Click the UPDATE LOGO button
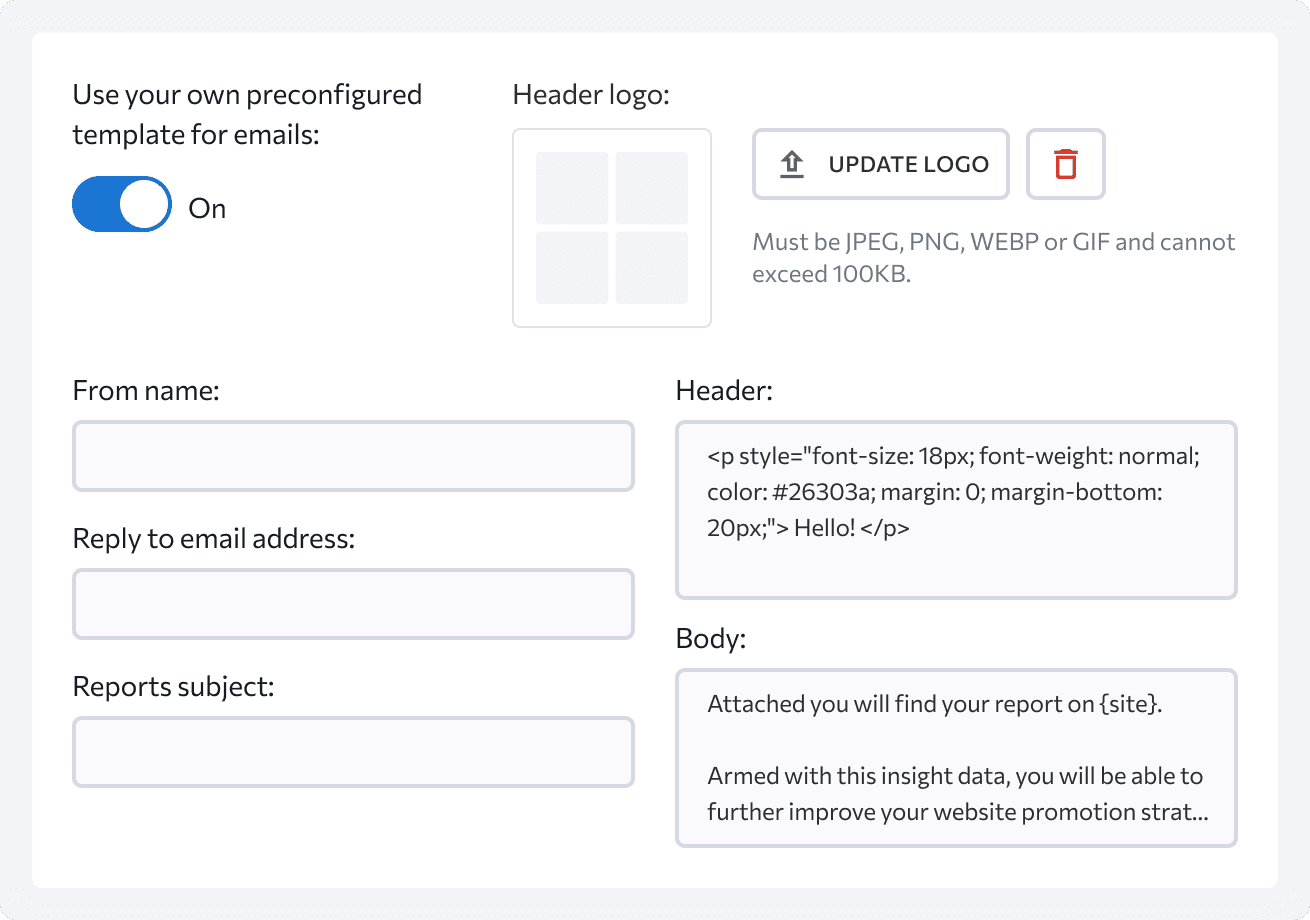1310x920 pixels. 880,164
